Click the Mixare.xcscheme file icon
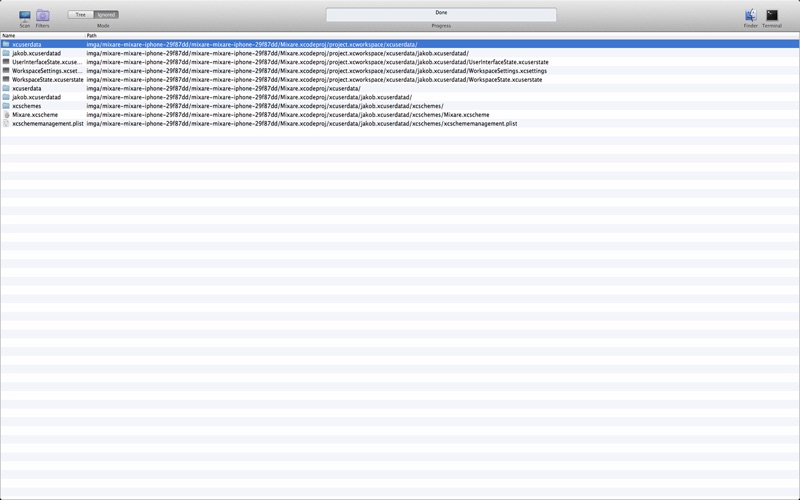800x500 pixels. 6,115
